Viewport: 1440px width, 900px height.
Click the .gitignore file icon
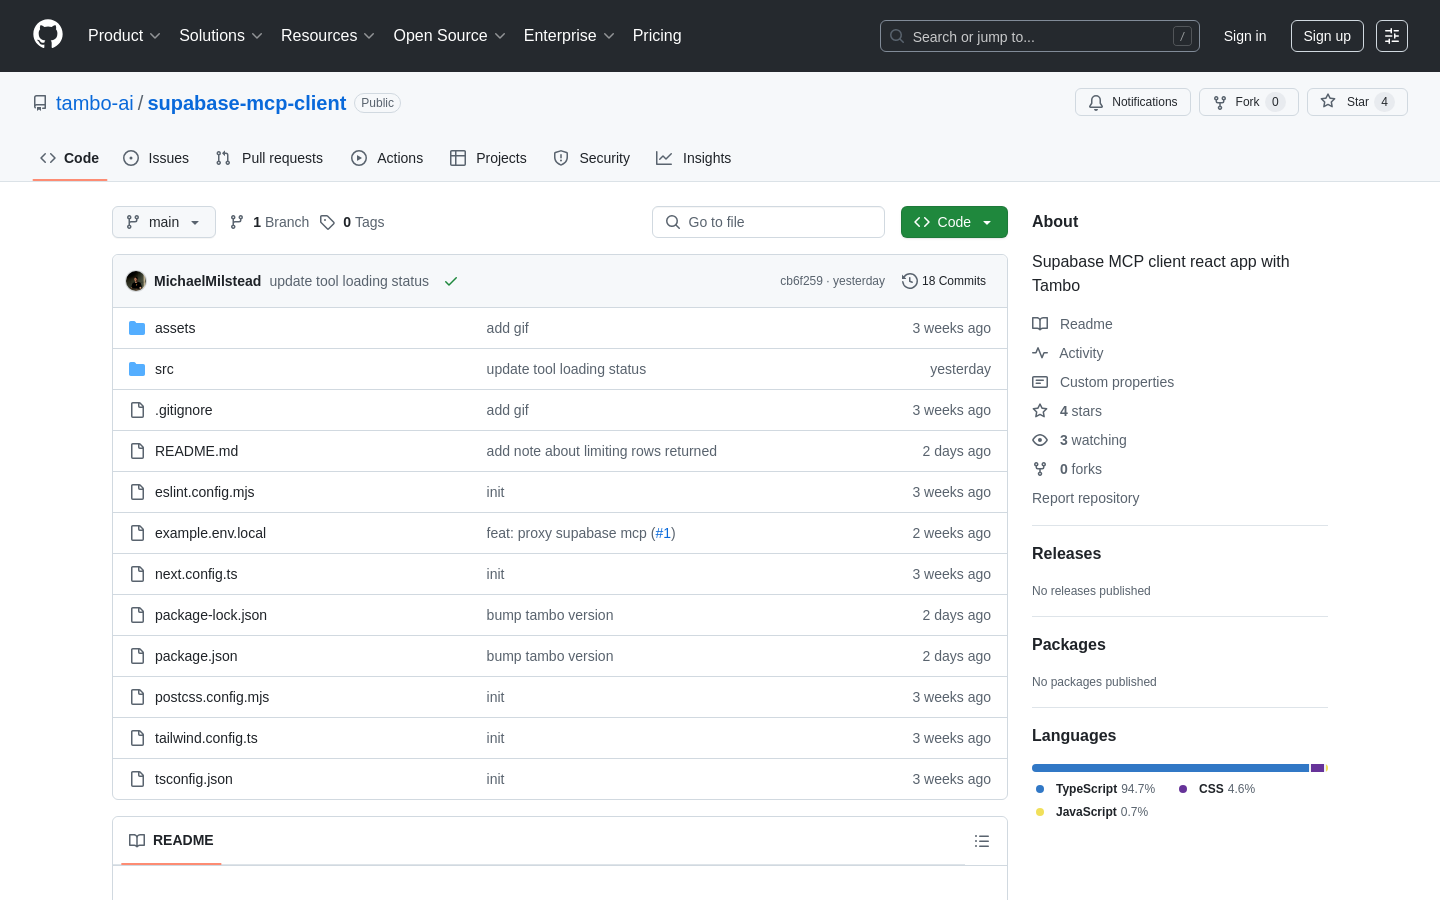click(137, 410)
